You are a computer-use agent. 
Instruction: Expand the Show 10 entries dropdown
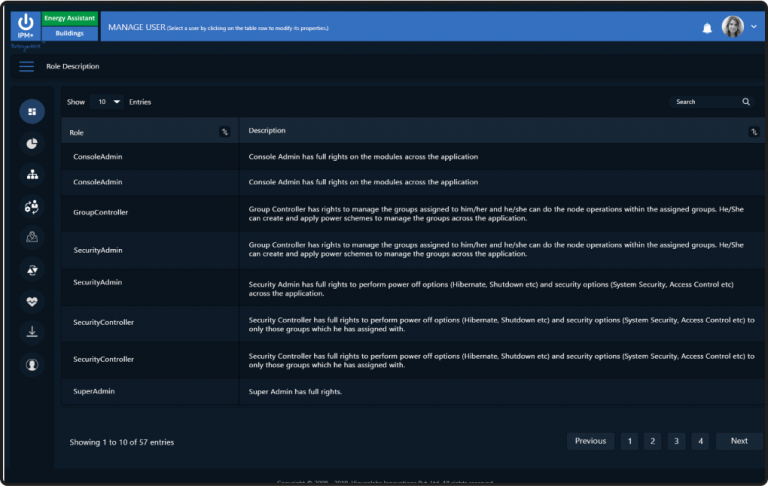tap(107, 102)
